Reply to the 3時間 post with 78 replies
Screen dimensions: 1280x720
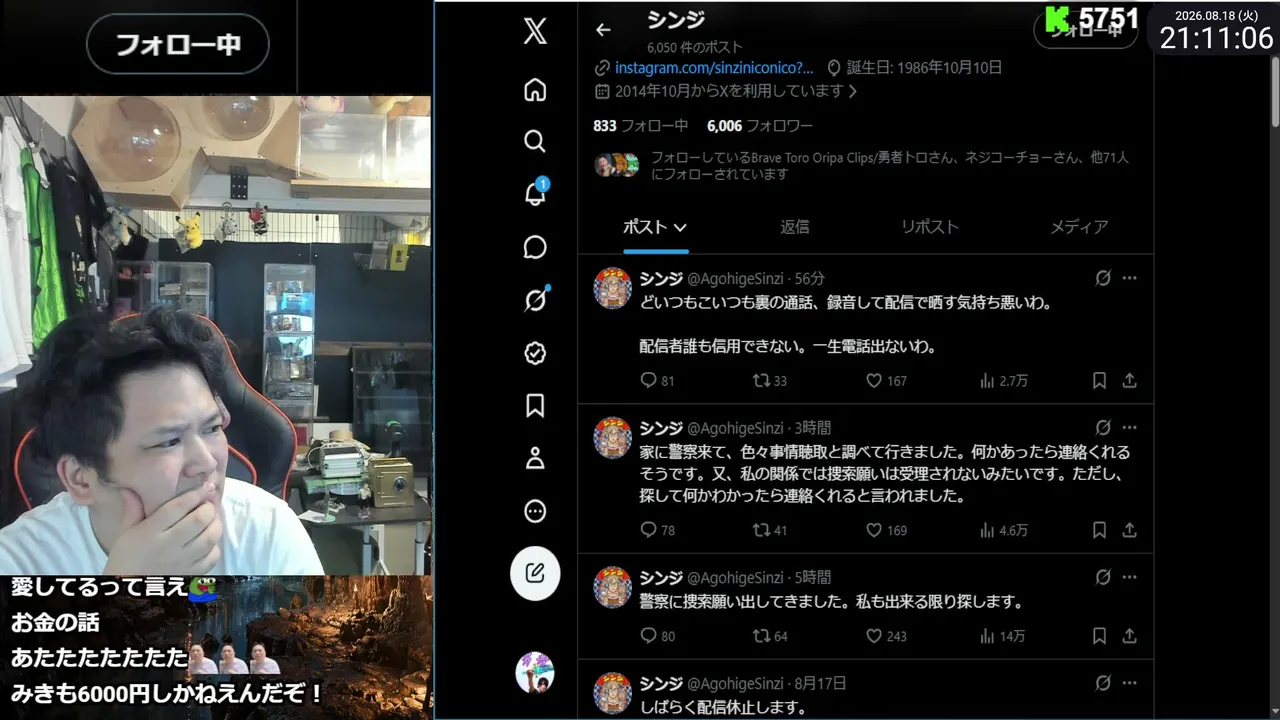[657, 530]
